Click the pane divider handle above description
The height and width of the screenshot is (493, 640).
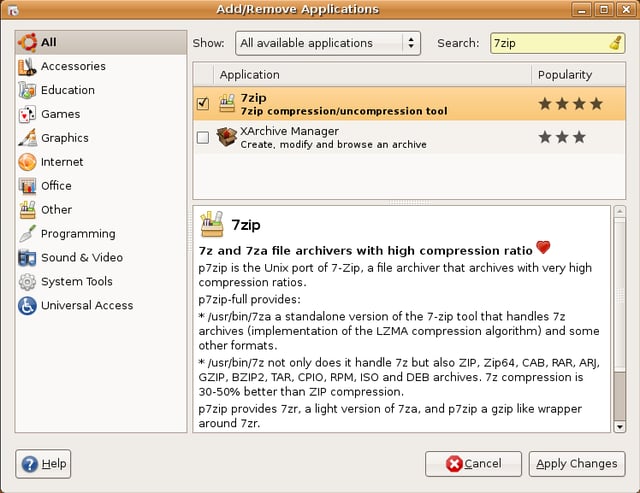[409, 202]
